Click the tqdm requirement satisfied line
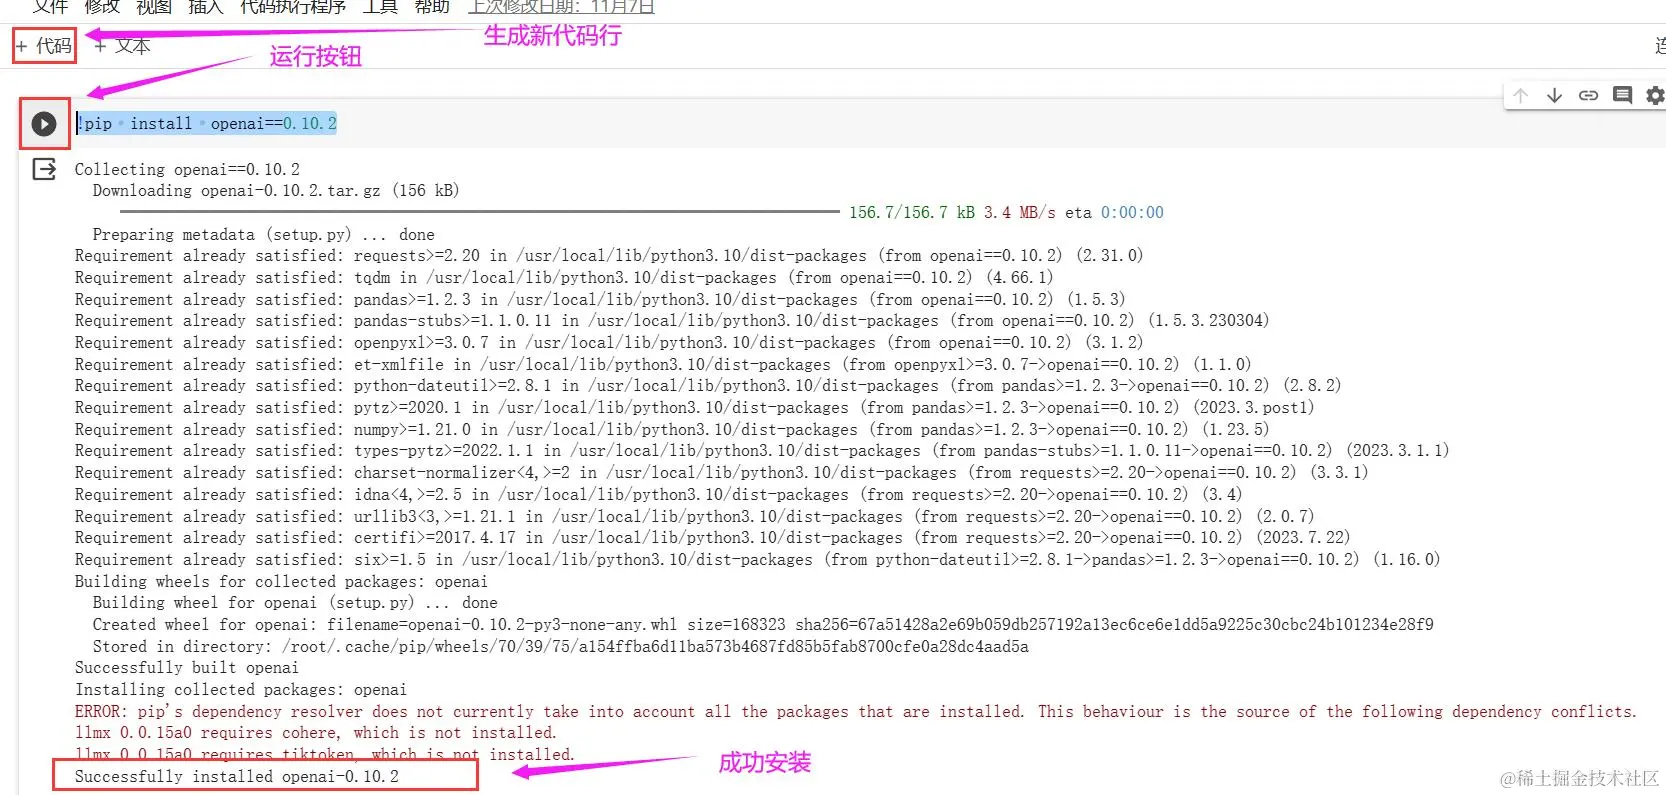Viewport: 1666px width, 795px height. click(564, 277)
